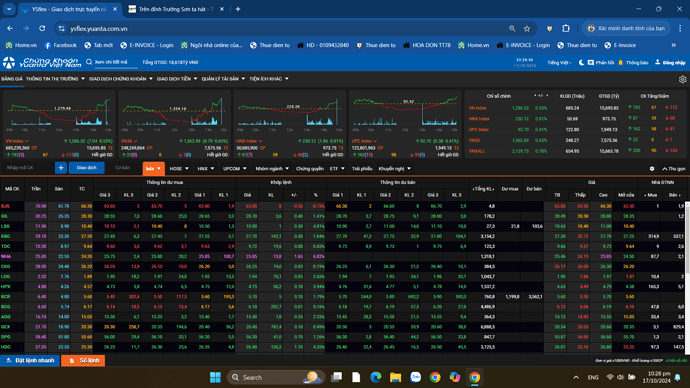Select stock code KBC in the table
The width and height of the screenshot is (690, 388).
tap(6, 236)
